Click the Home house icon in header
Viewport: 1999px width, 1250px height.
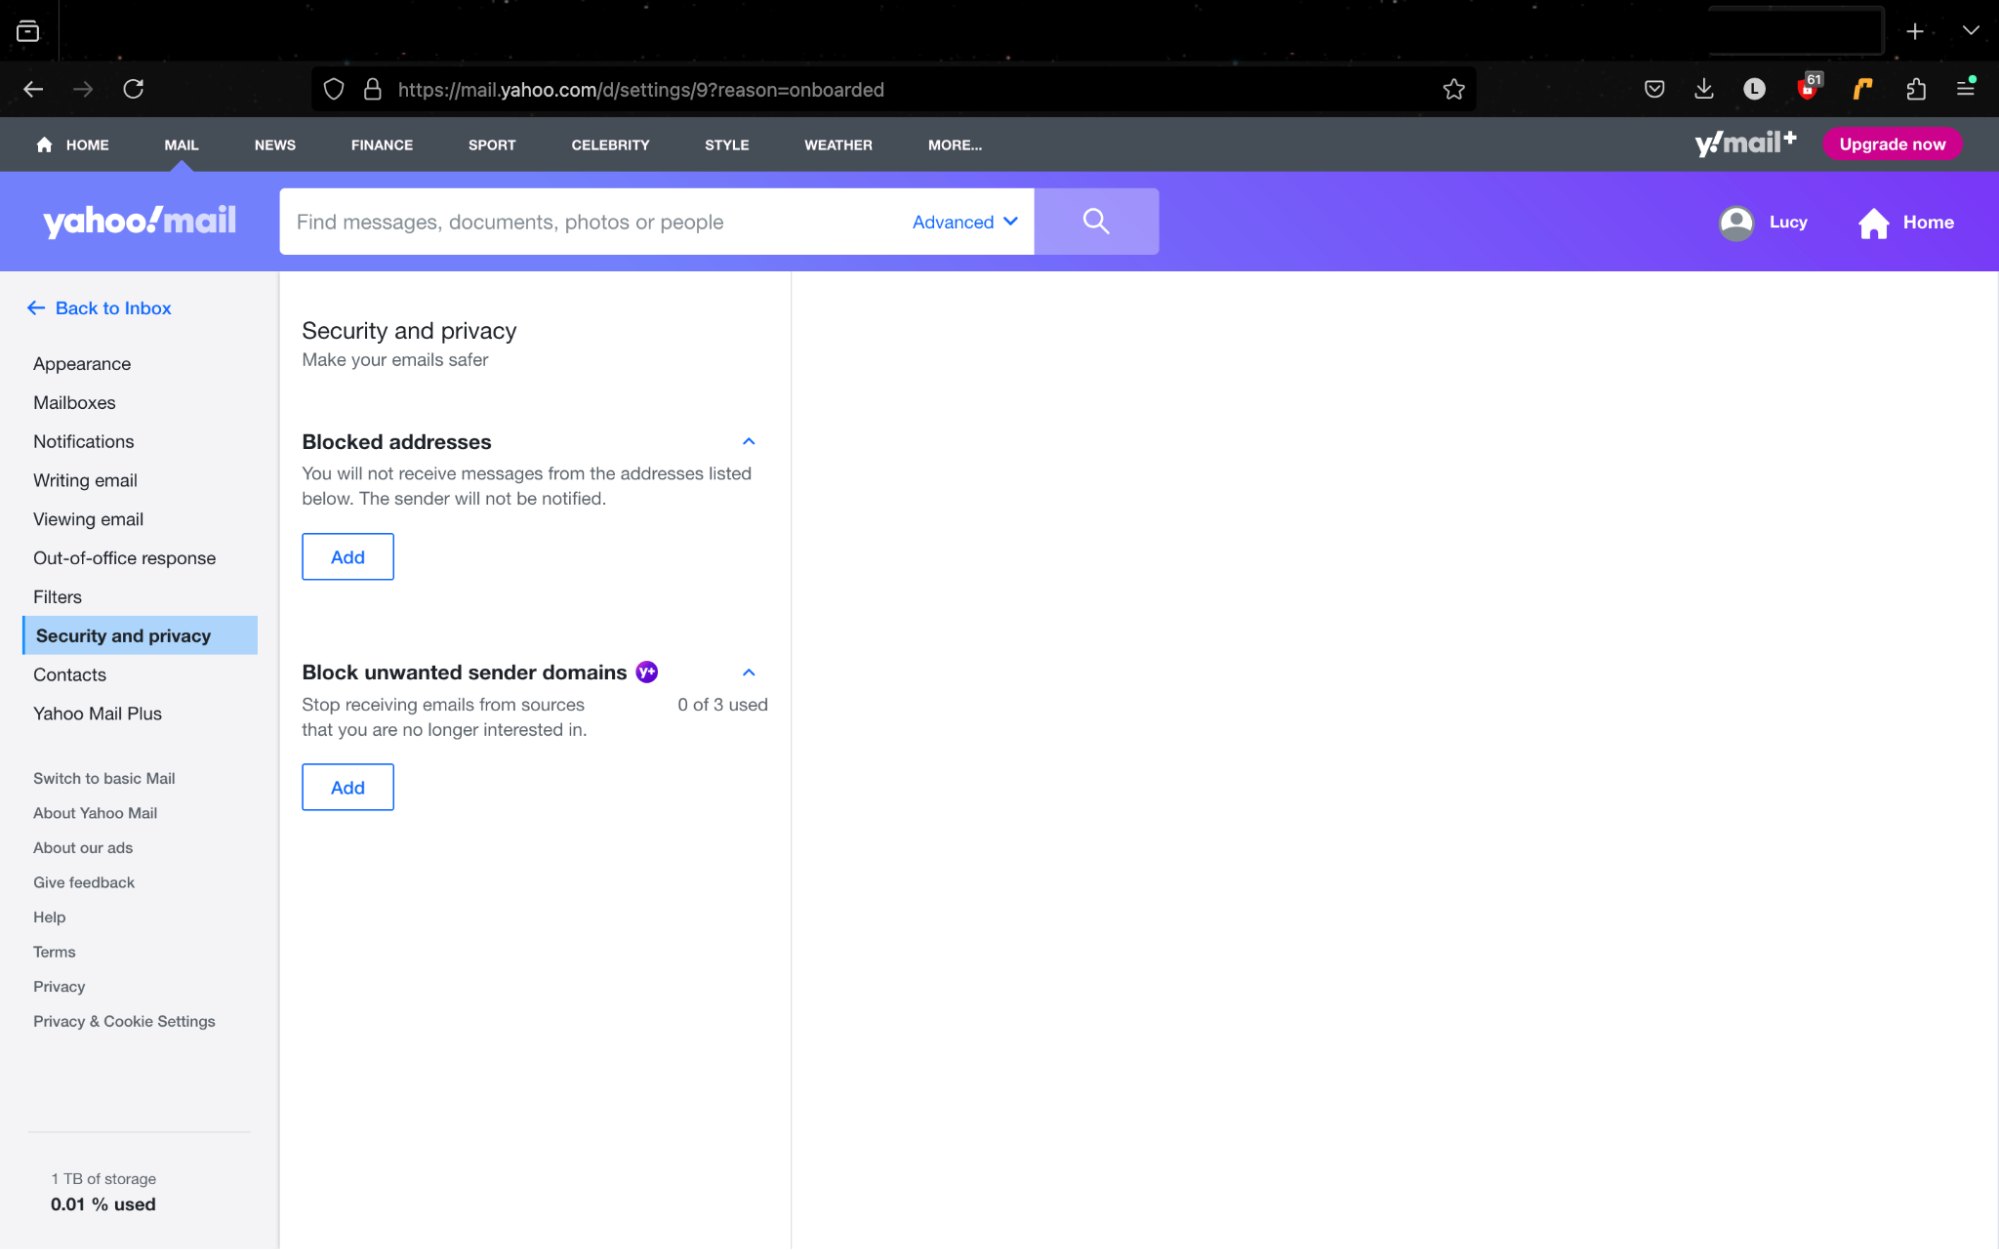tap(1873, 223)
